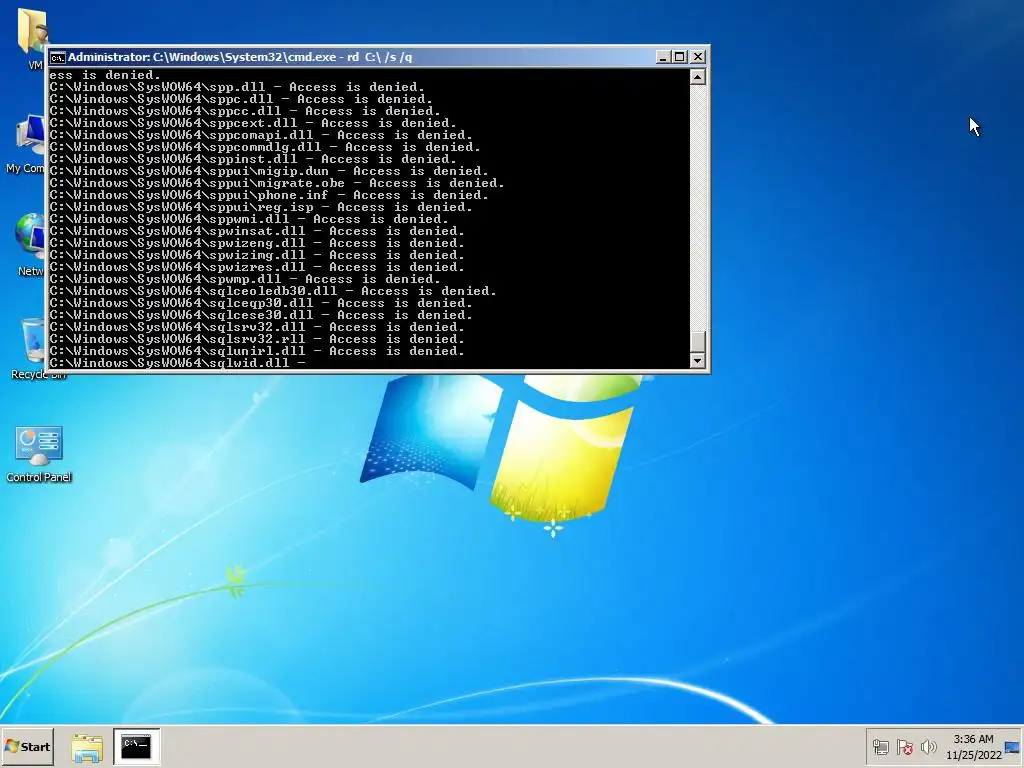Click the line for sqlunirl.dll
The height and width of the screenshot is (768, 1024).
[257, 351]
